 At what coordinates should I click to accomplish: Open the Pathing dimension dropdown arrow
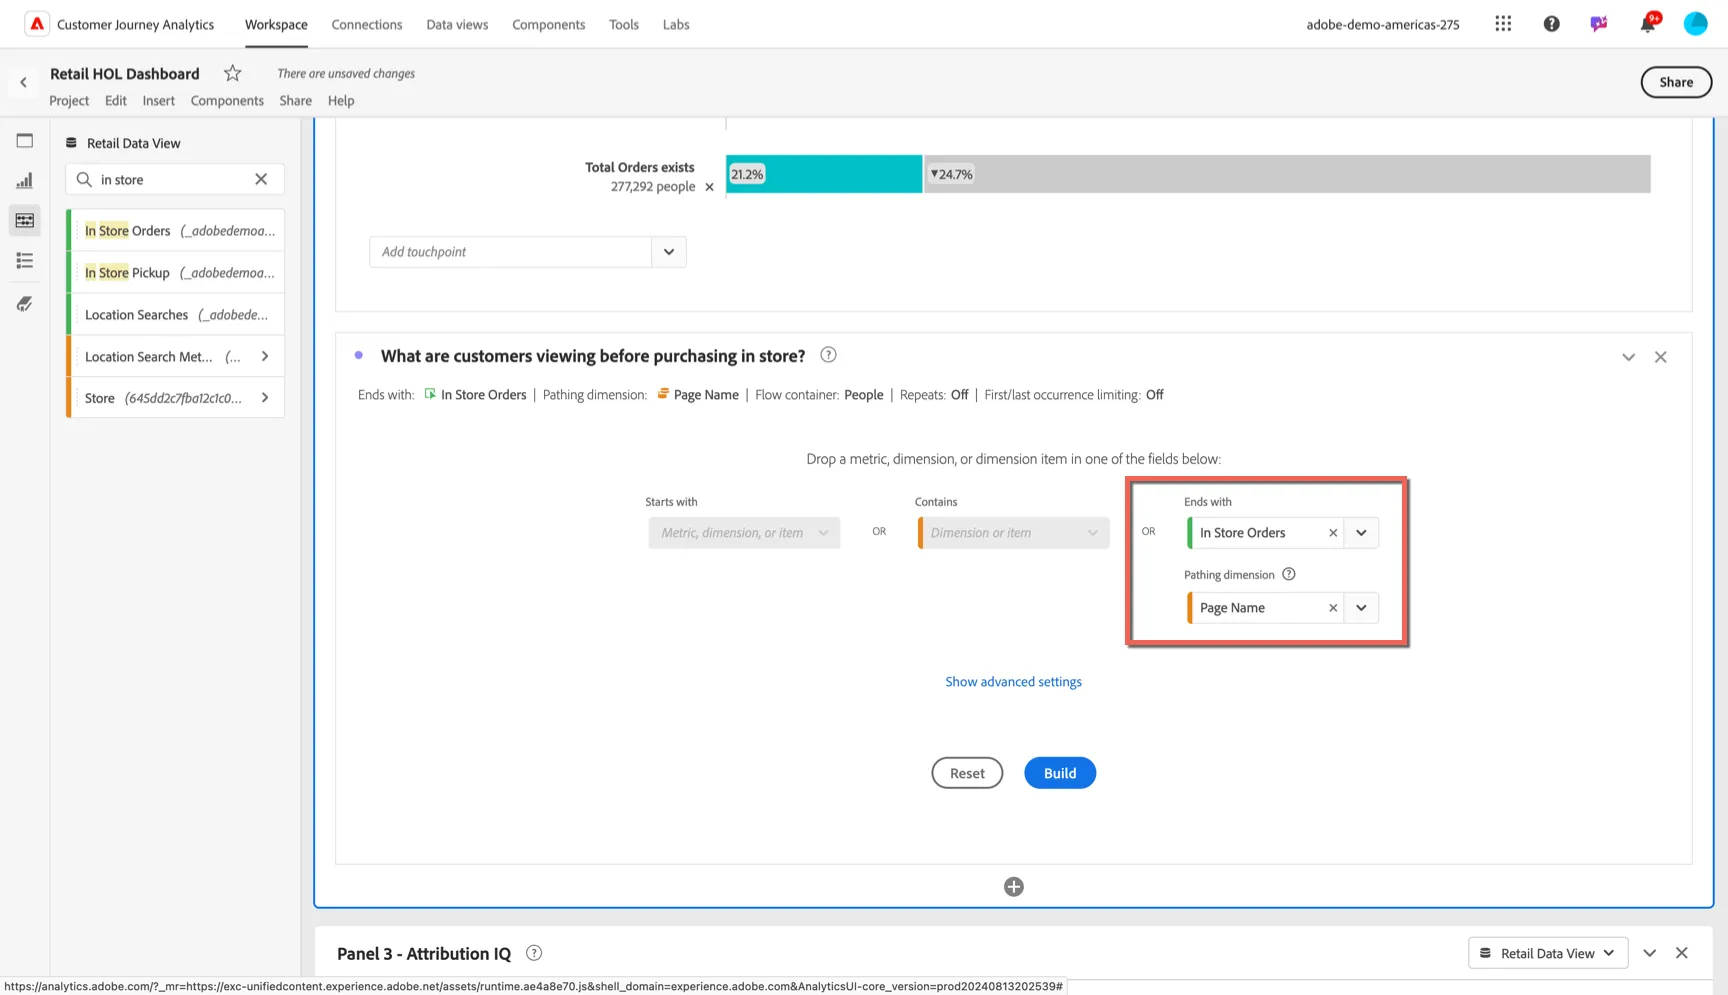click(1361, 608)
